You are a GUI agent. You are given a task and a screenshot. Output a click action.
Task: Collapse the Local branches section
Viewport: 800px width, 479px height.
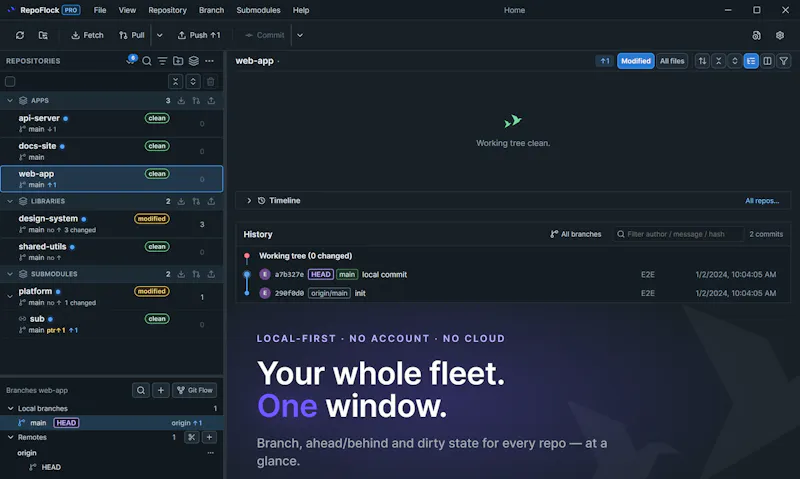click(x=10, y=409)
